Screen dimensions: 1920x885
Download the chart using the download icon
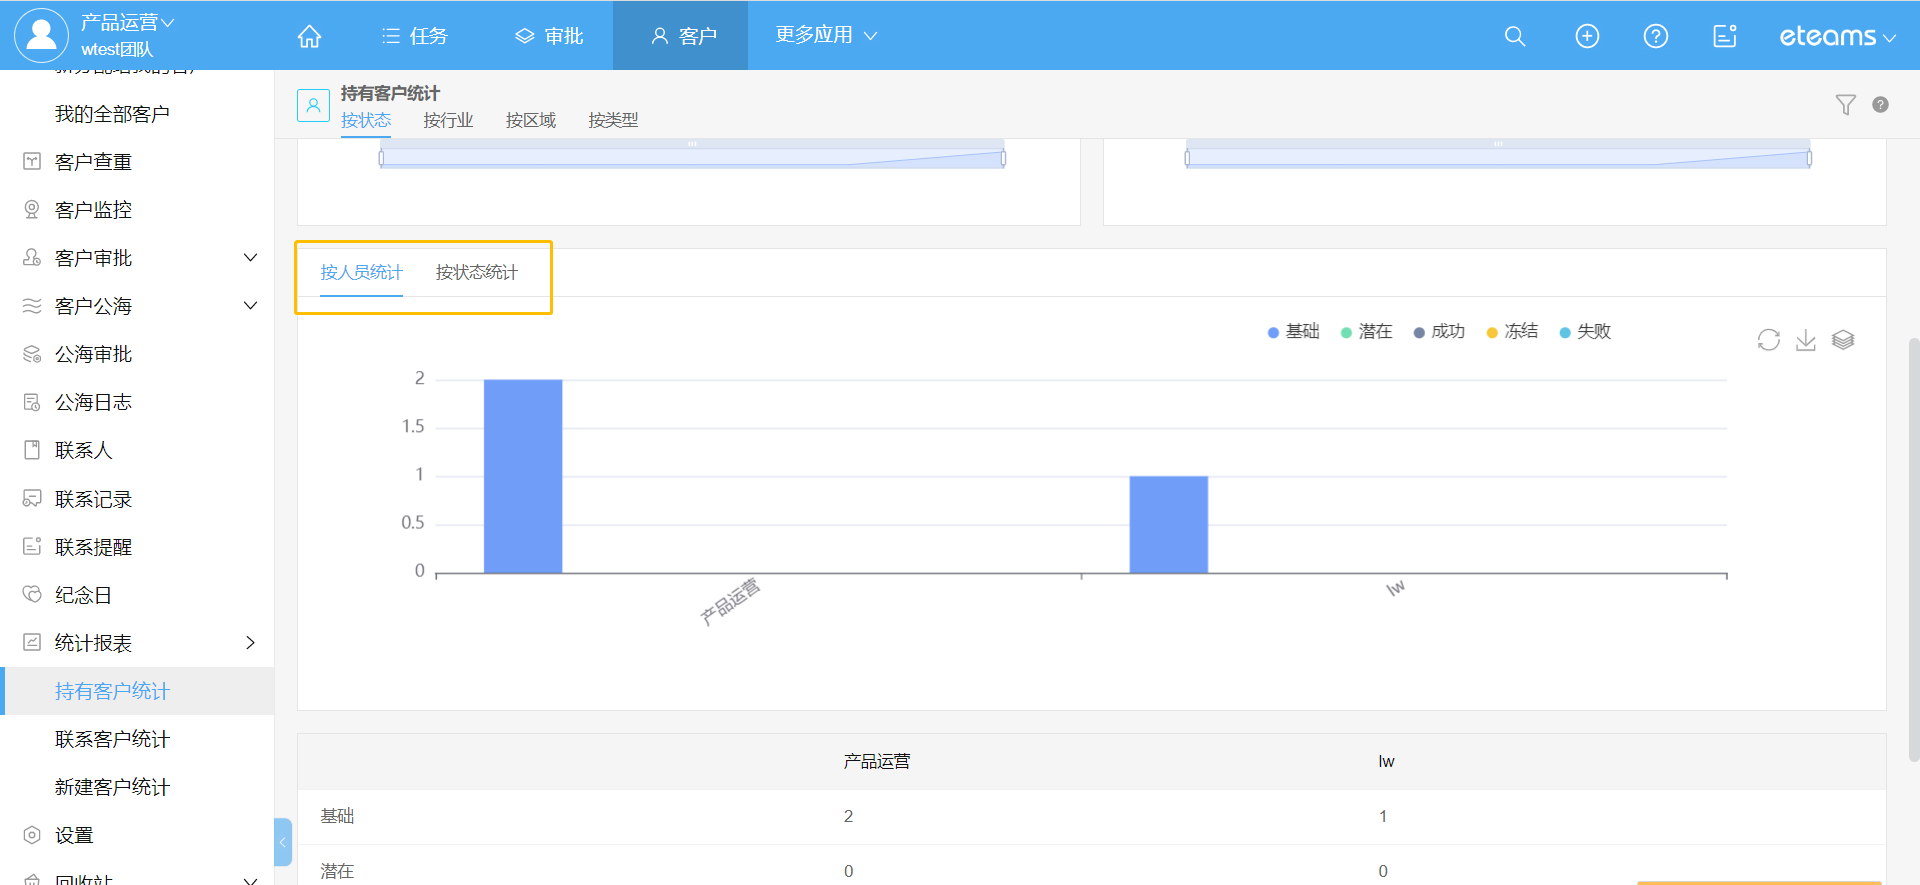click(1805, 340)
